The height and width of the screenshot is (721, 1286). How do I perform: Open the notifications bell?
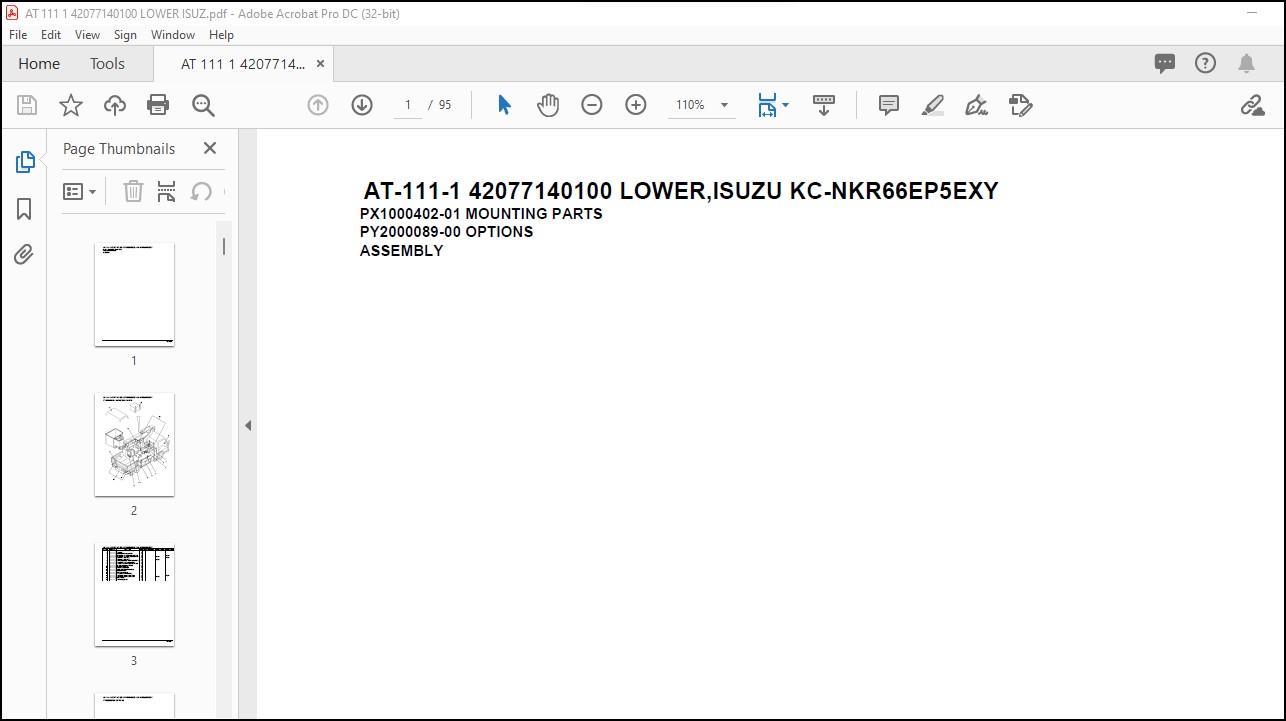(1246, 64)
